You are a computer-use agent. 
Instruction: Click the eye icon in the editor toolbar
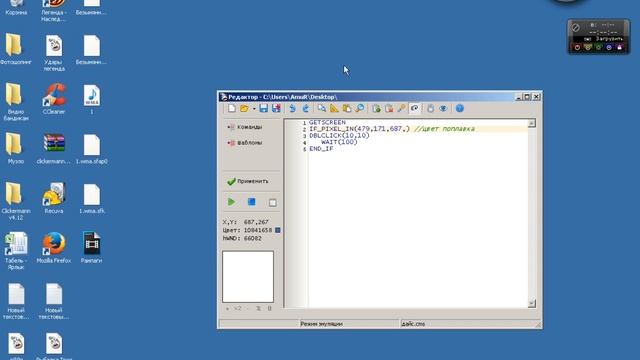click(x=443, y=109)
